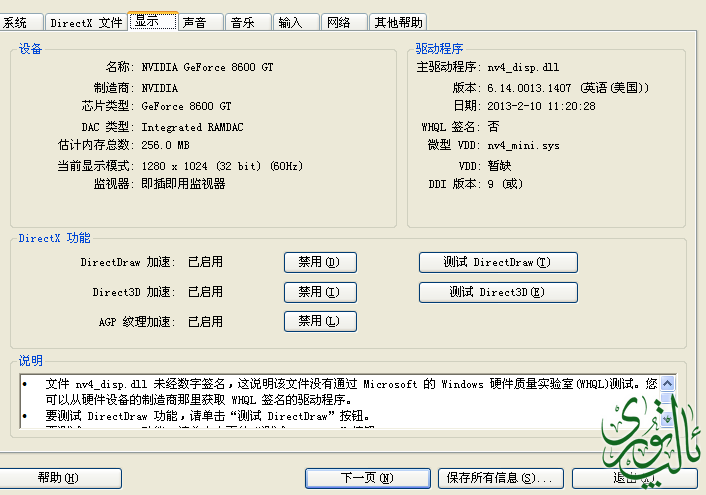Click the mini VDD value nv4_mini.sys
This screenshot has width=706, height=495.
523,145
